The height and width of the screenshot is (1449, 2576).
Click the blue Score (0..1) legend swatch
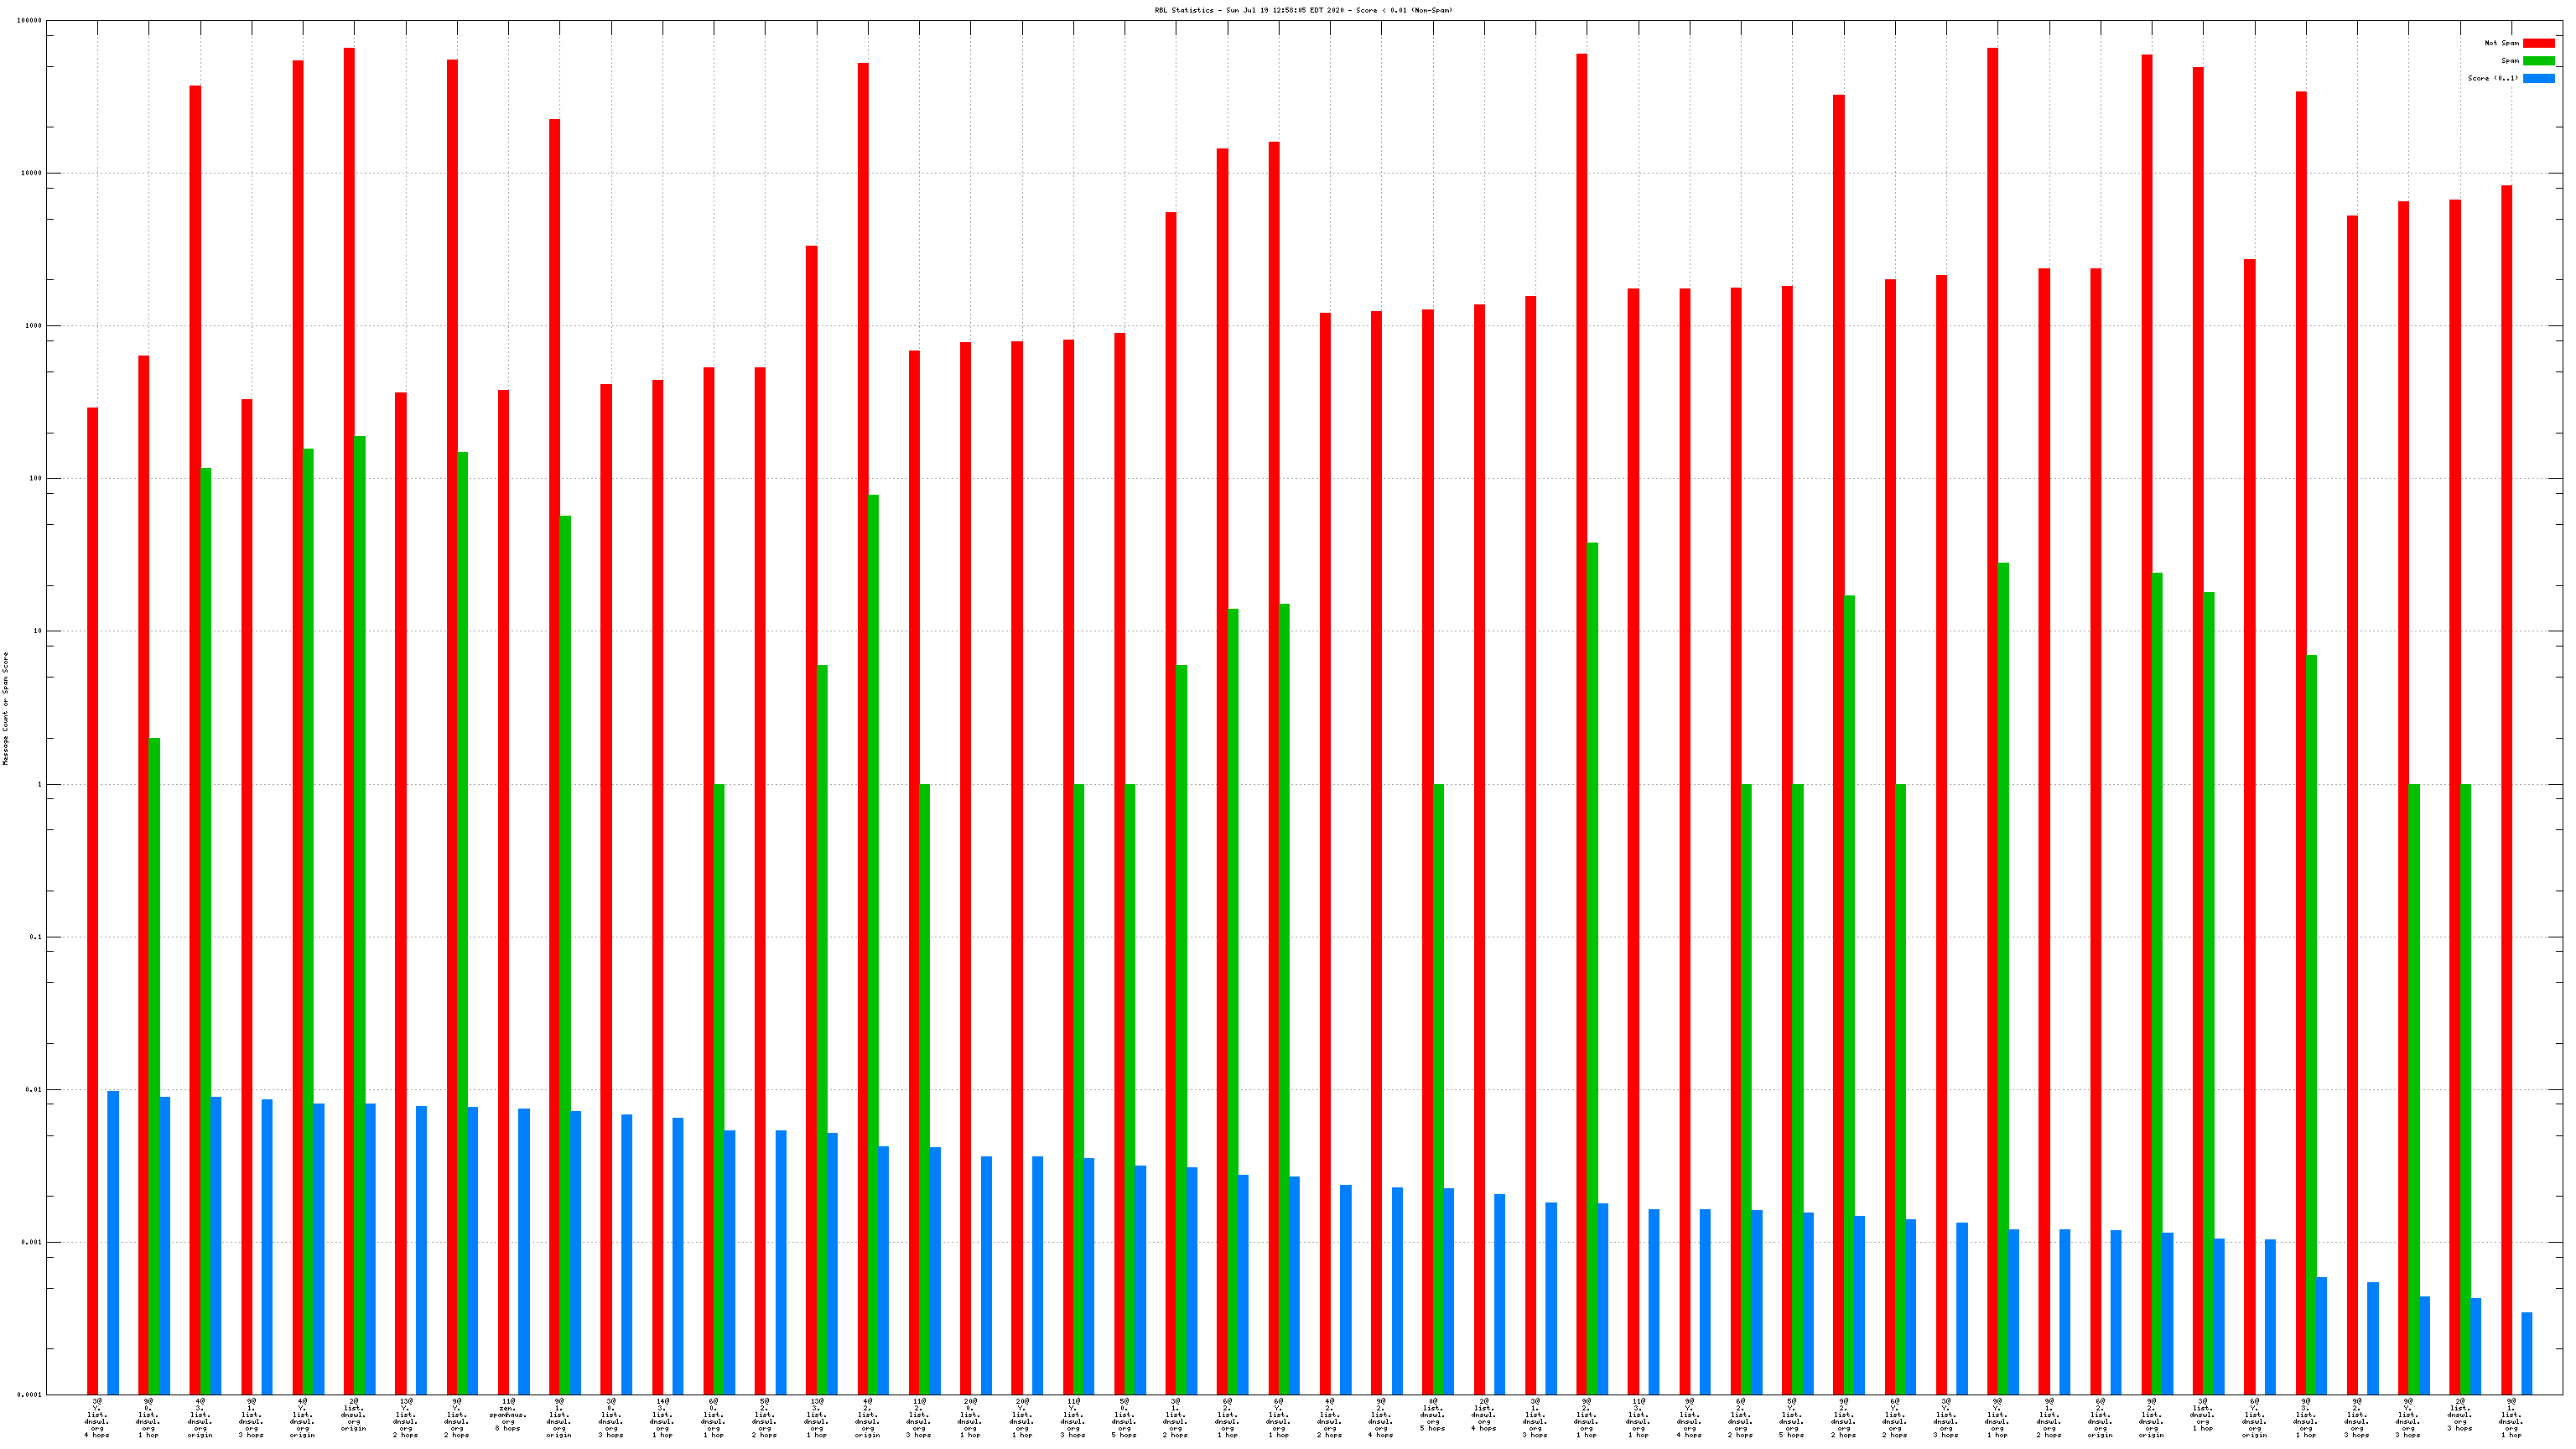click(2538, 78)
